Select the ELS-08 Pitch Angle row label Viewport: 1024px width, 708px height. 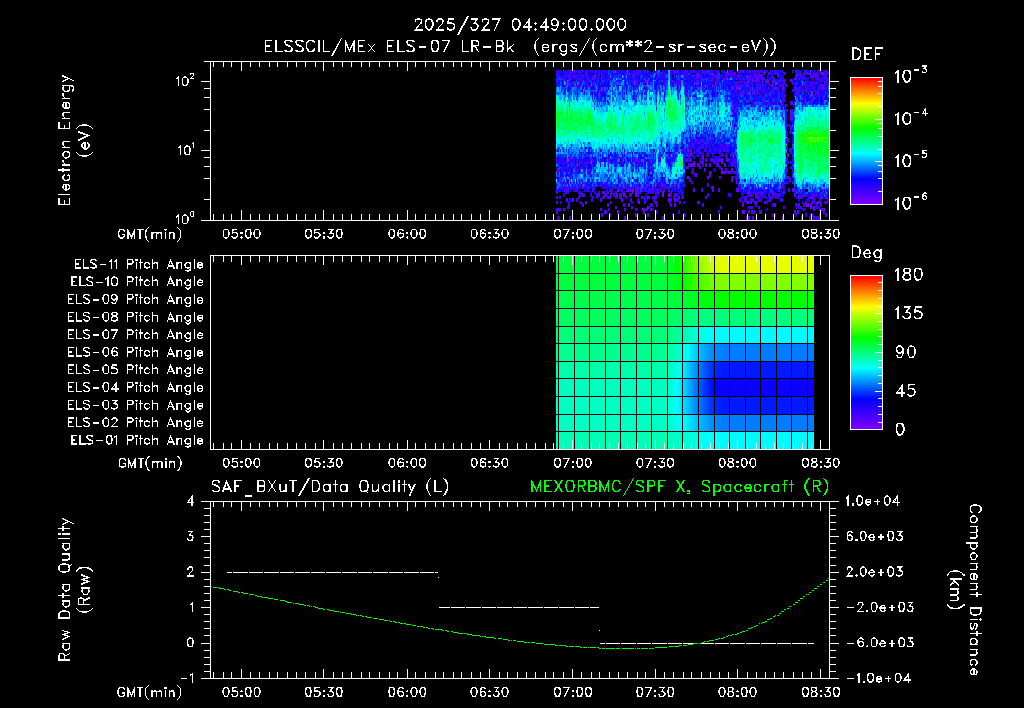[135, 317]
